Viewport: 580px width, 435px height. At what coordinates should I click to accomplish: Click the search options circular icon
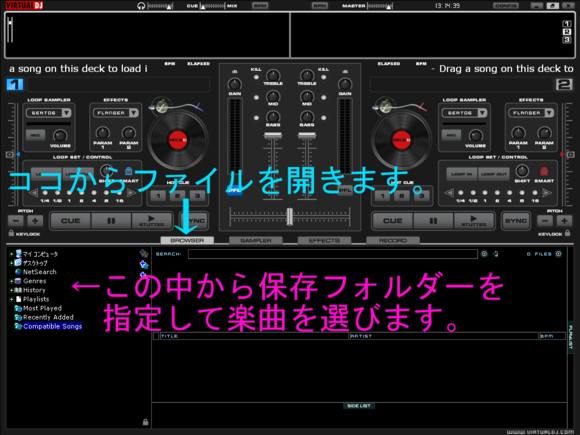[484, 254]
